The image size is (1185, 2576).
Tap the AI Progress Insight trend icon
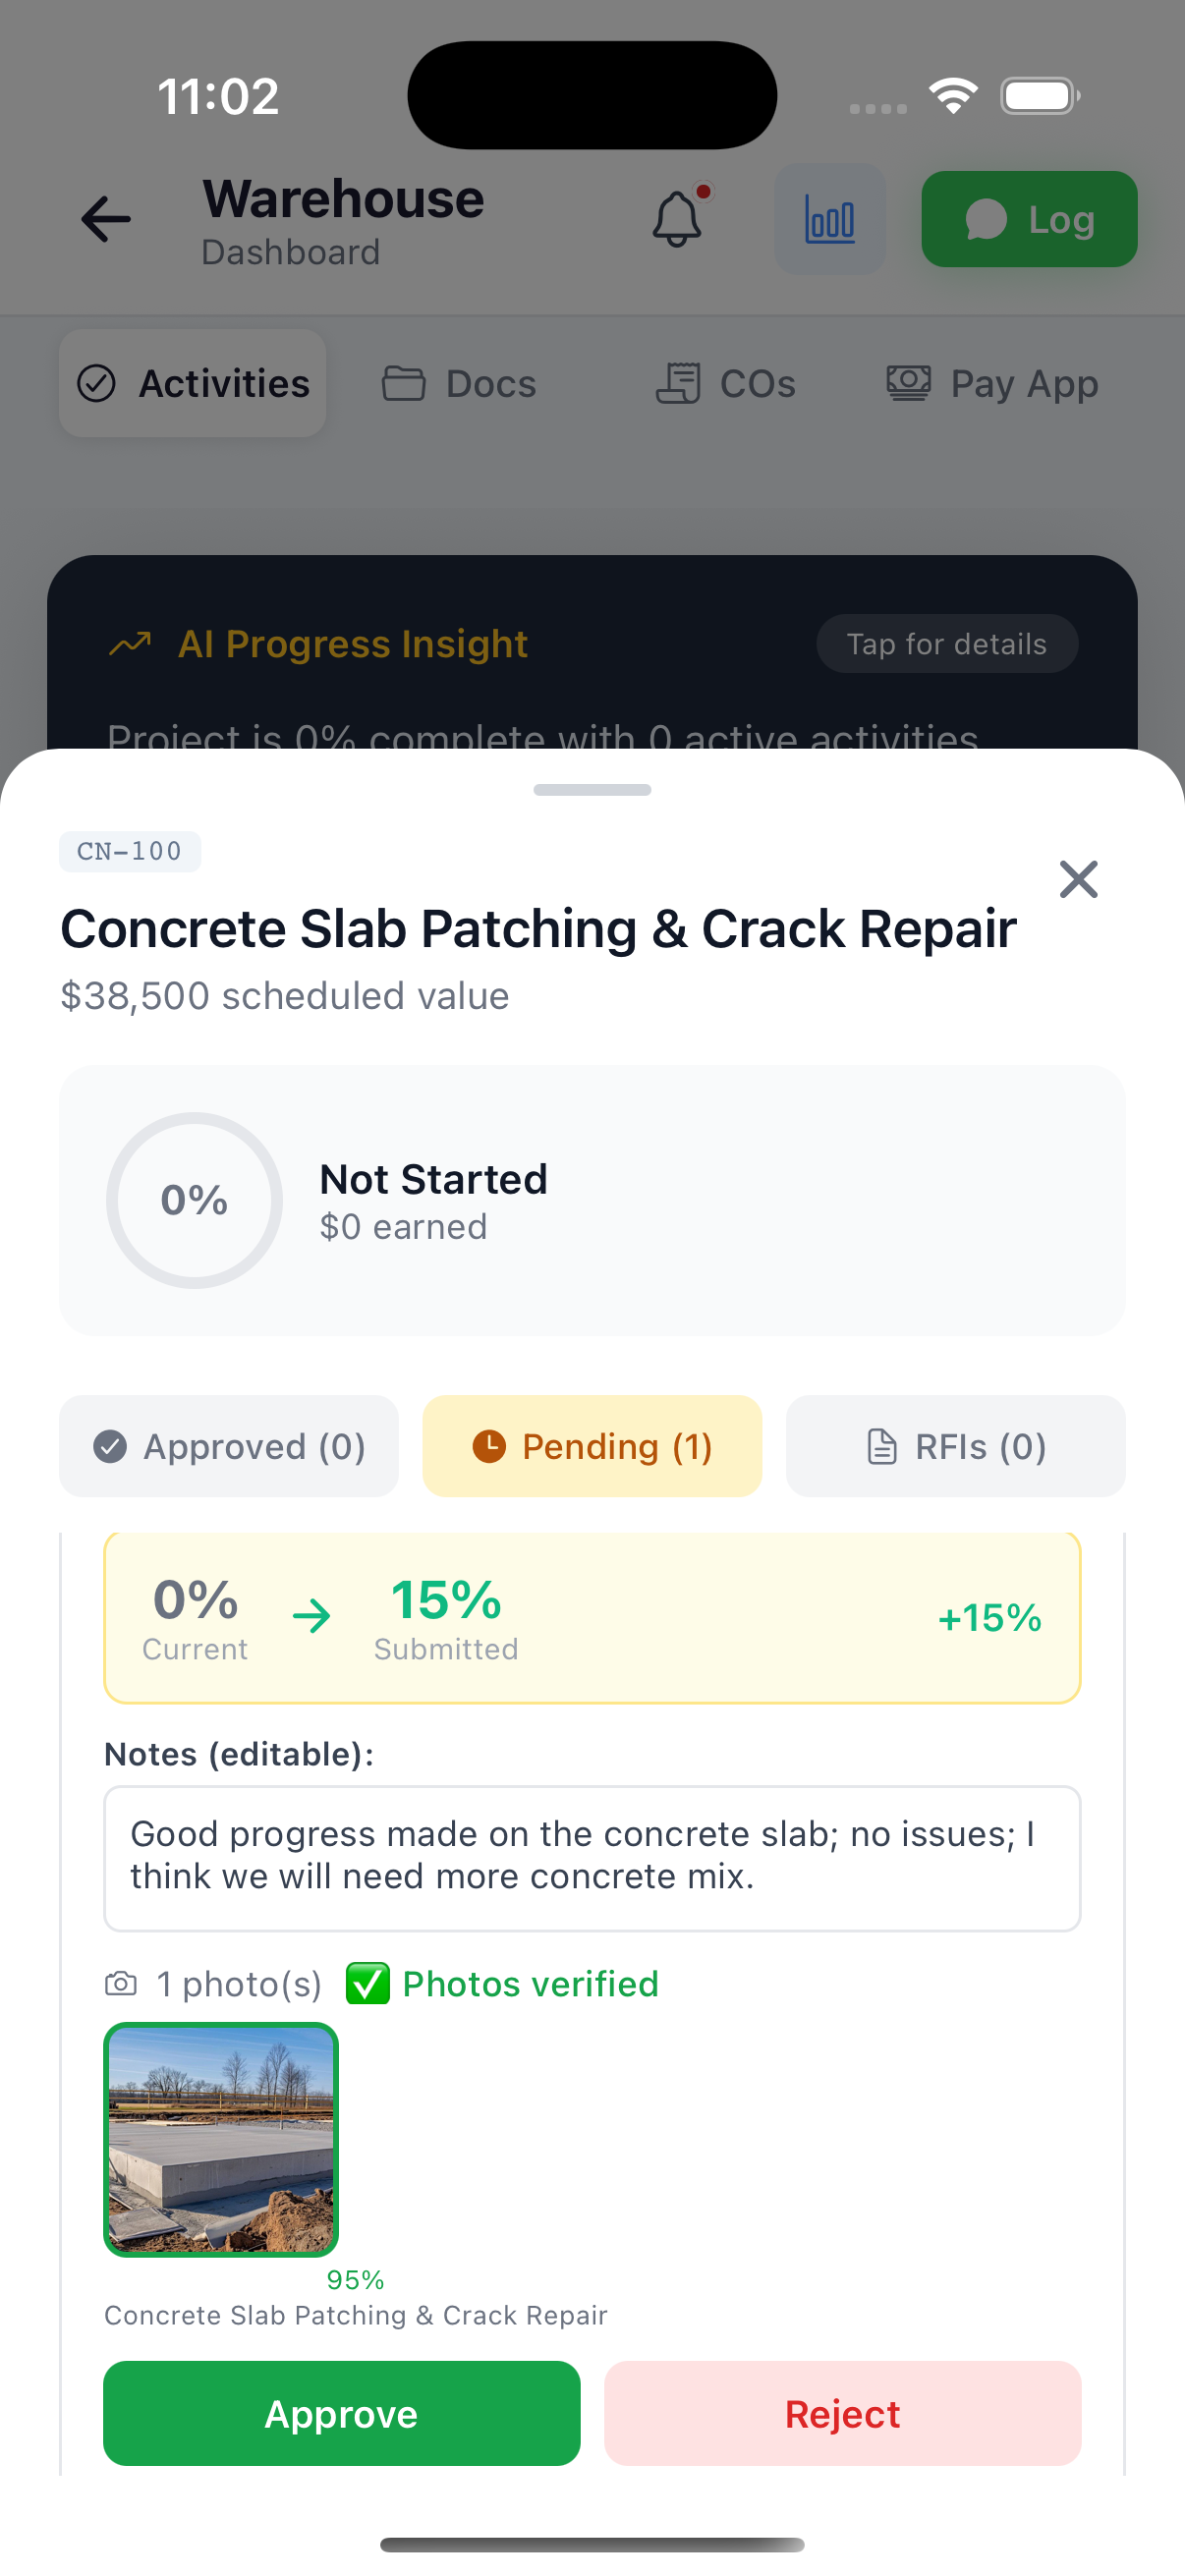click(130, 644)
